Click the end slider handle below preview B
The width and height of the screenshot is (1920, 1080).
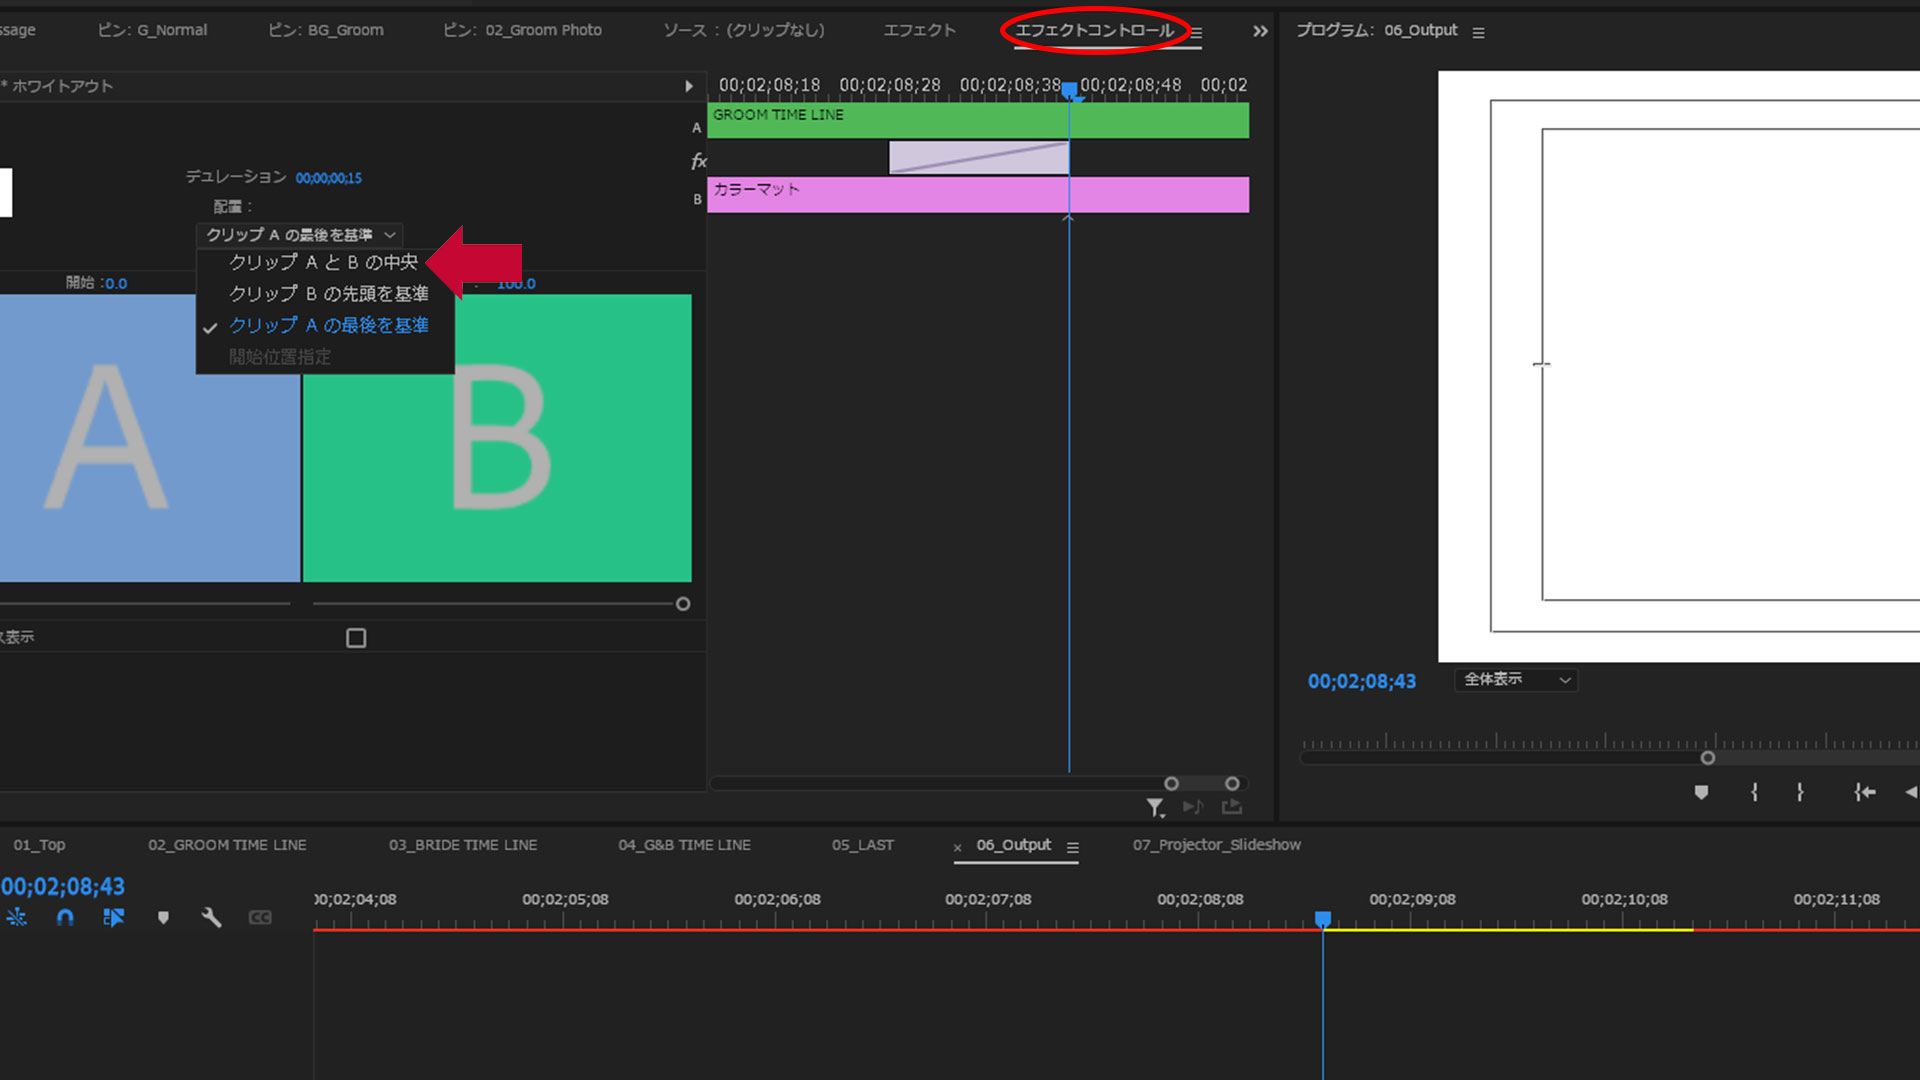click(x=683, y=604)
